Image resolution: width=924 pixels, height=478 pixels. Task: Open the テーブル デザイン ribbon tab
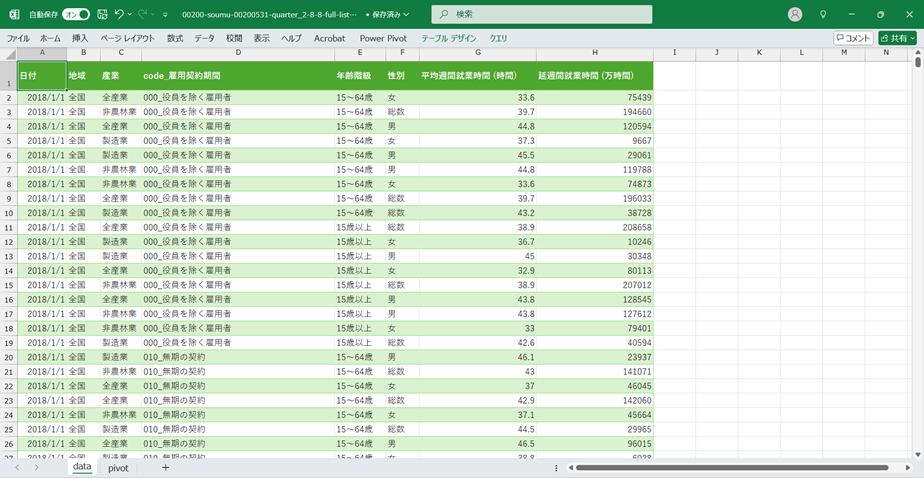click(449, 38)
